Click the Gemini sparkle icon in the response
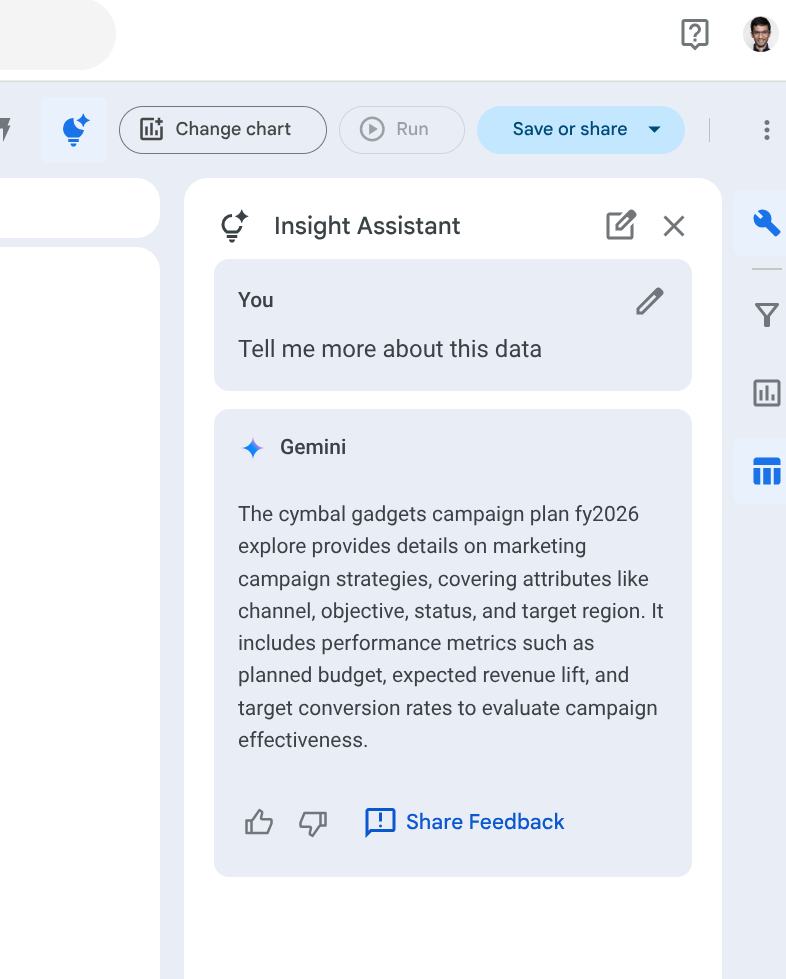The height and width of the screenshot is (979, 786). 252,447
